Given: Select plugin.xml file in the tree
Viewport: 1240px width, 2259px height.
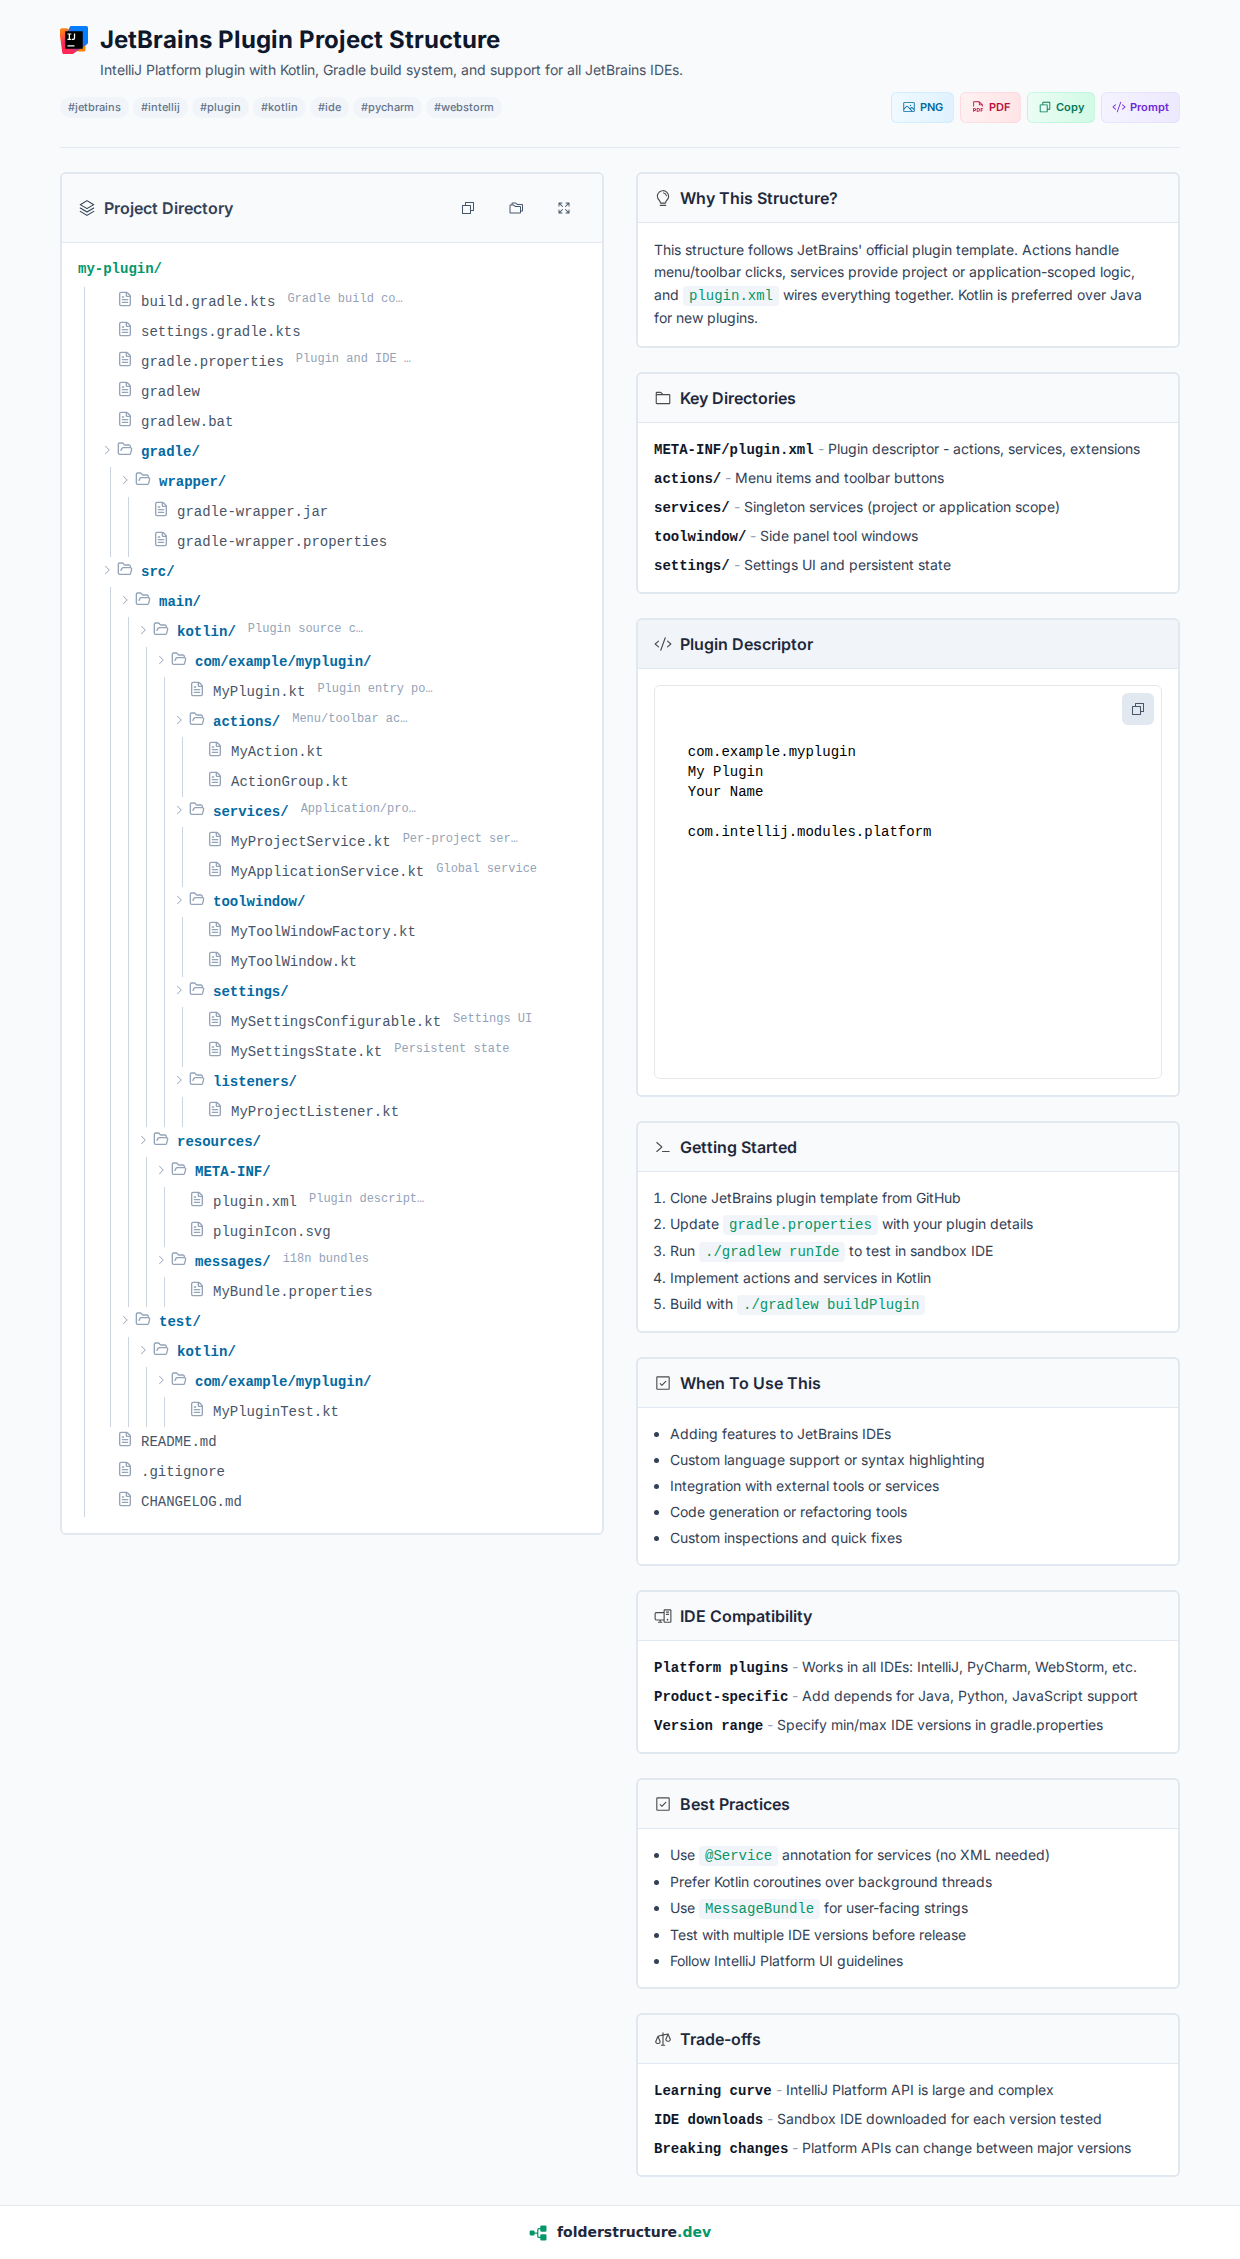Looking at the screenshot, I should pos(254,1201).
